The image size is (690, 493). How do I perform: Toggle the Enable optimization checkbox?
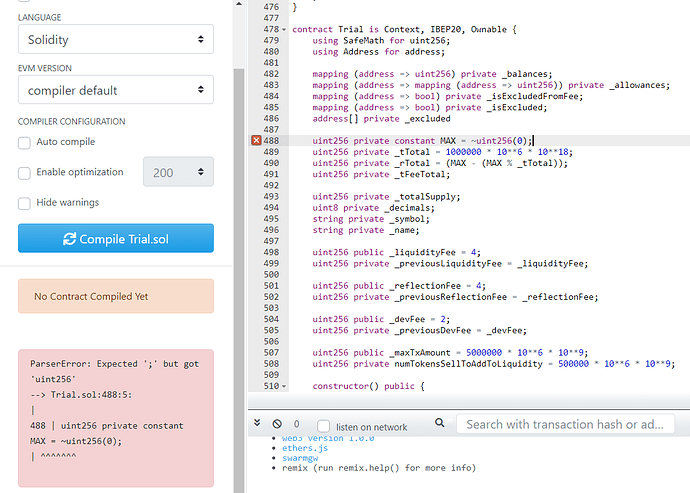tap(24, 173)
